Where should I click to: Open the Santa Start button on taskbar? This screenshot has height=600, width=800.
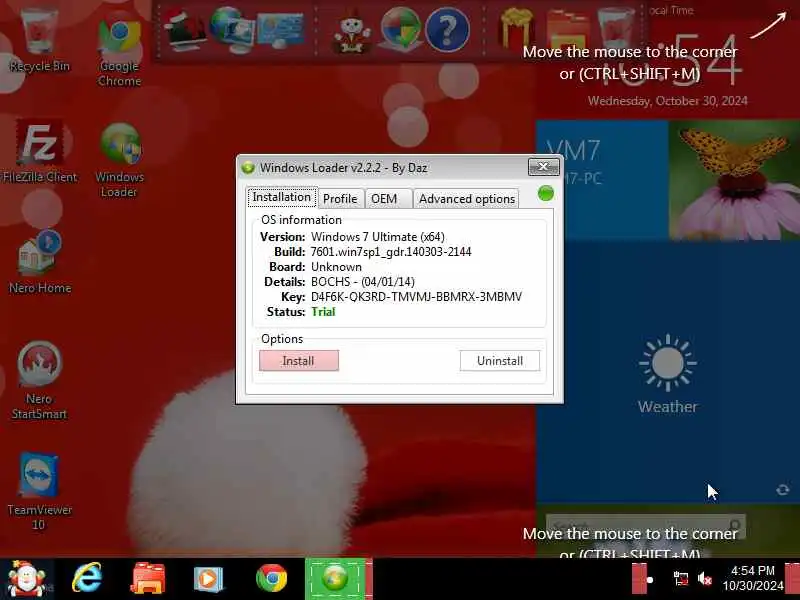[x=27, y=579]
